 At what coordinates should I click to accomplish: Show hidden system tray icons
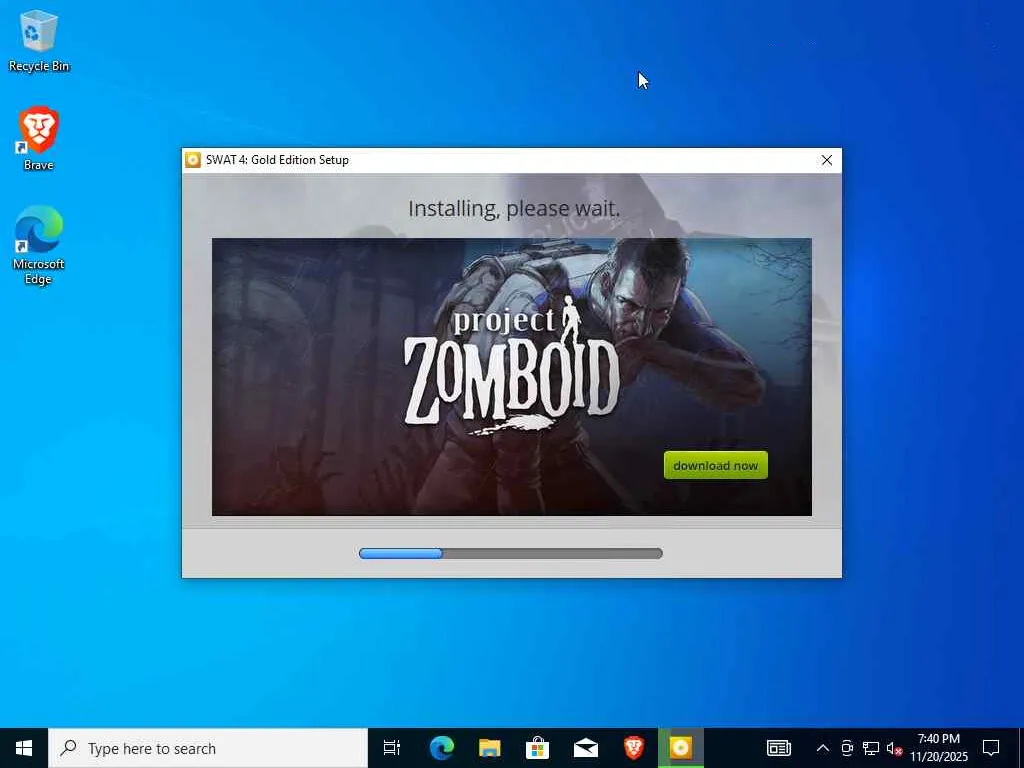pos(823,748)
